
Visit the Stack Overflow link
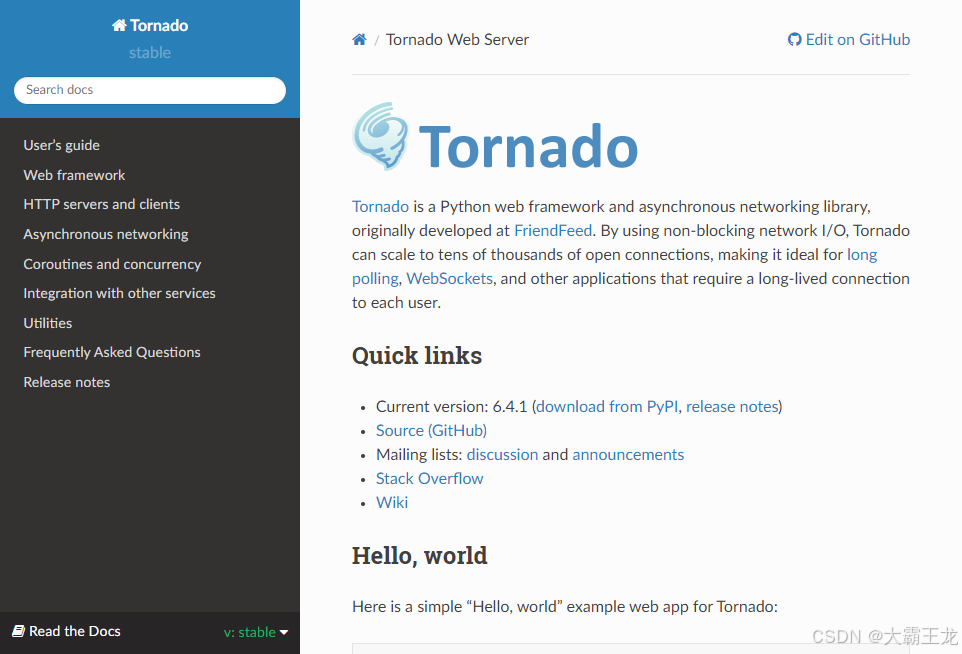pos(429,479)
